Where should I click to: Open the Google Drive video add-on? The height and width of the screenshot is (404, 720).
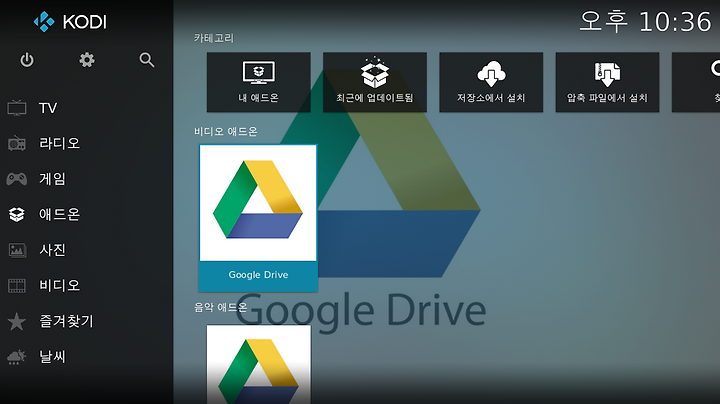pyautogui.click(x=258, y=218)
